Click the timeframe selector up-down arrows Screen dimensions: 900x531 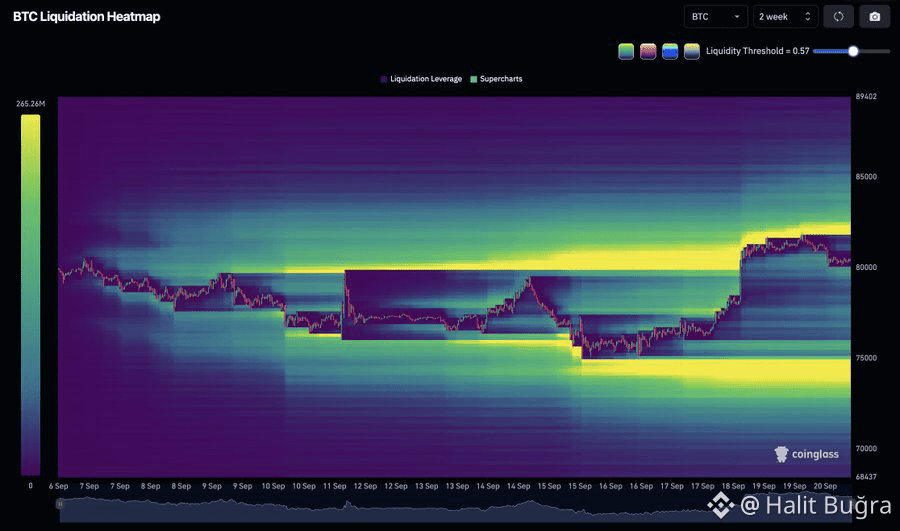tap(808, 17)
